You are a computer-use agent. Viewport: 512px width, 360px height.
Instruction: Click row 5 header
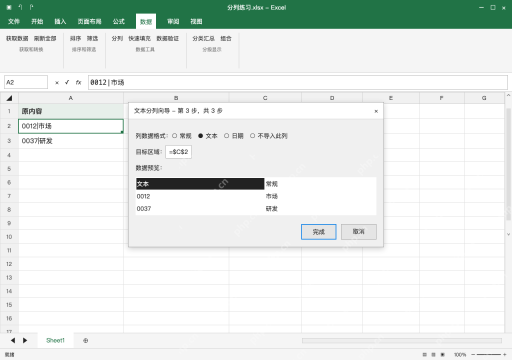pyautogui.click(x=9, y=169)
